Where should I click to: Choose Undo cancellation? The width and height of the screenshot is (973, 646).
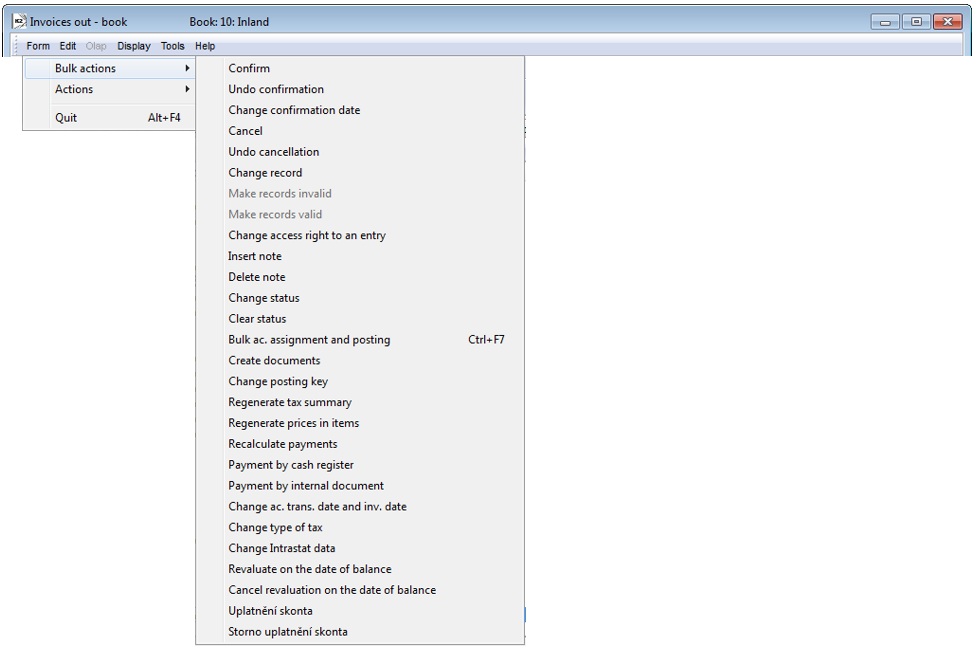click(360, 152)
